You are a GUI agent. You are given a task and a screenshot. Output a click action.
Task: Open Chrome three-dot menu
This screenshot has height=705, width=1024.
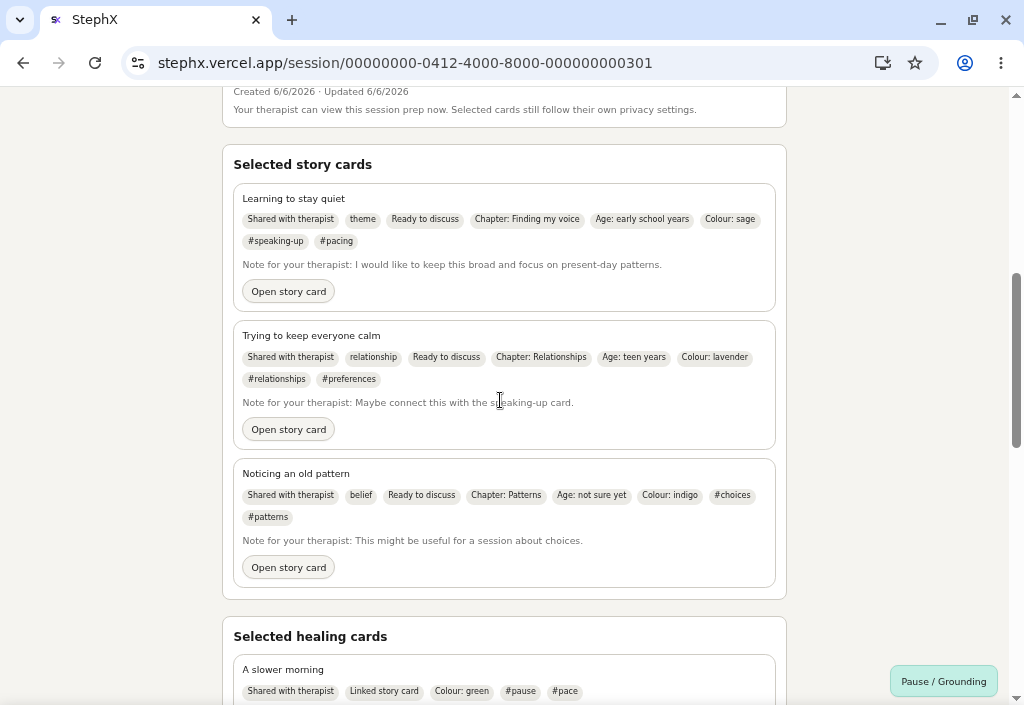[x=1000, y=63]
